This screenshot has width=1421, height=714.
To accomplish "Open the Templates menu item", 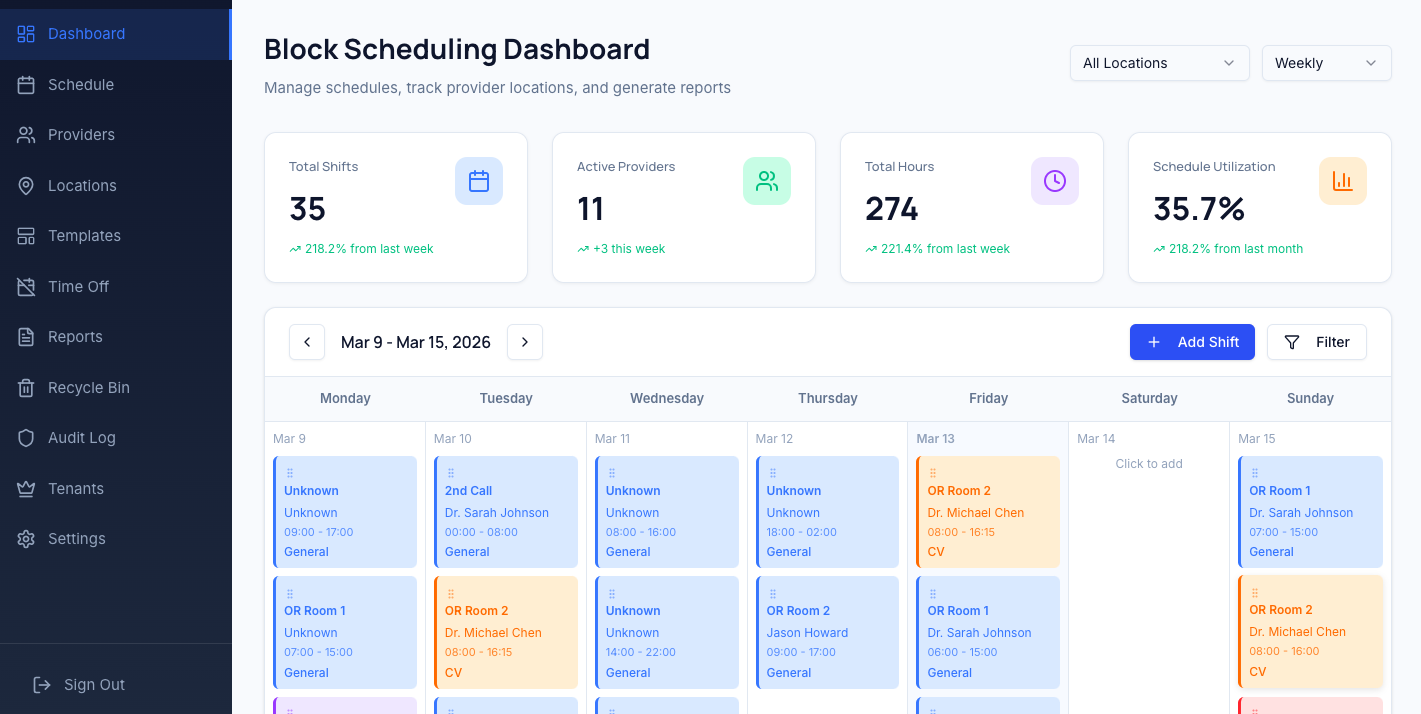I will click(x=116, y=236).
